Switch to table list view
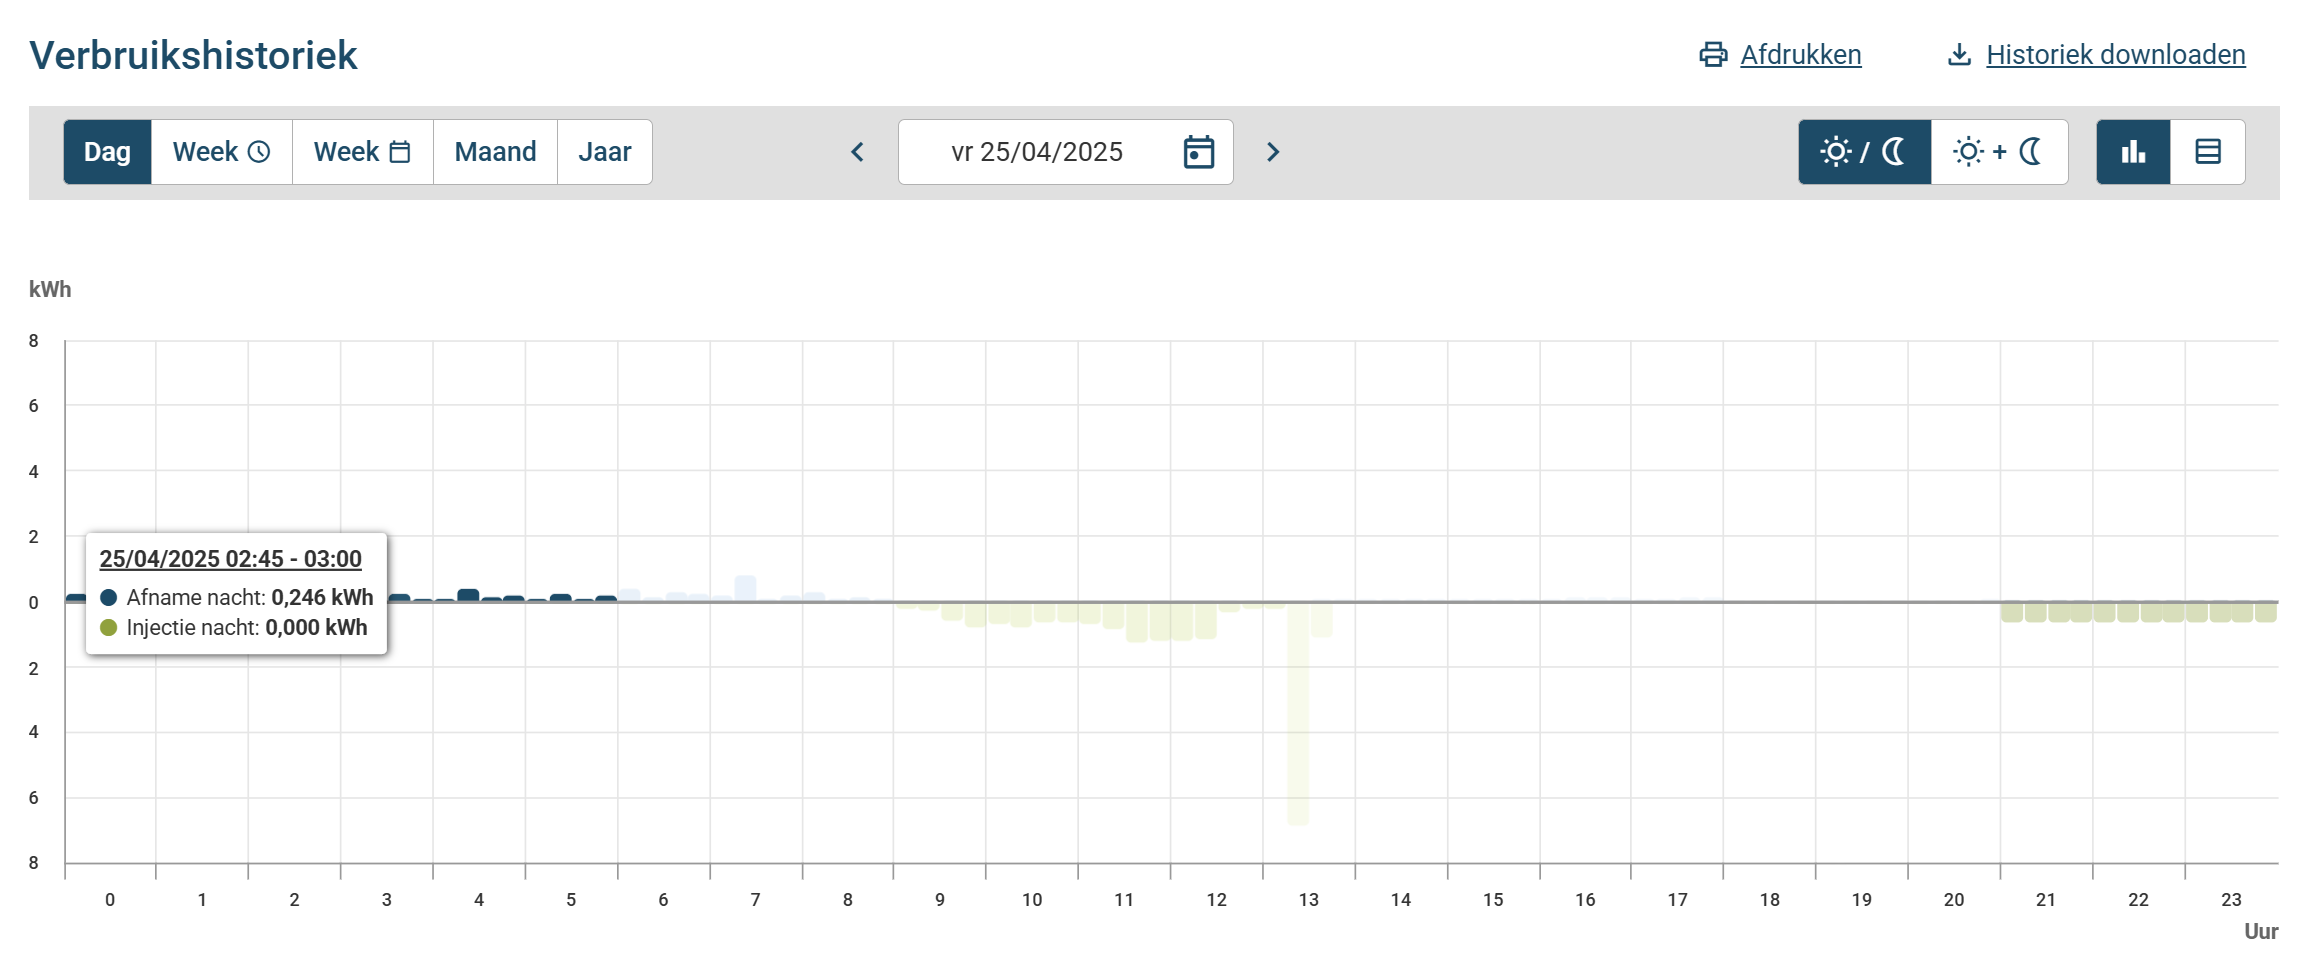Viewport: 2309px width, 964px height. pos(2207,152)
